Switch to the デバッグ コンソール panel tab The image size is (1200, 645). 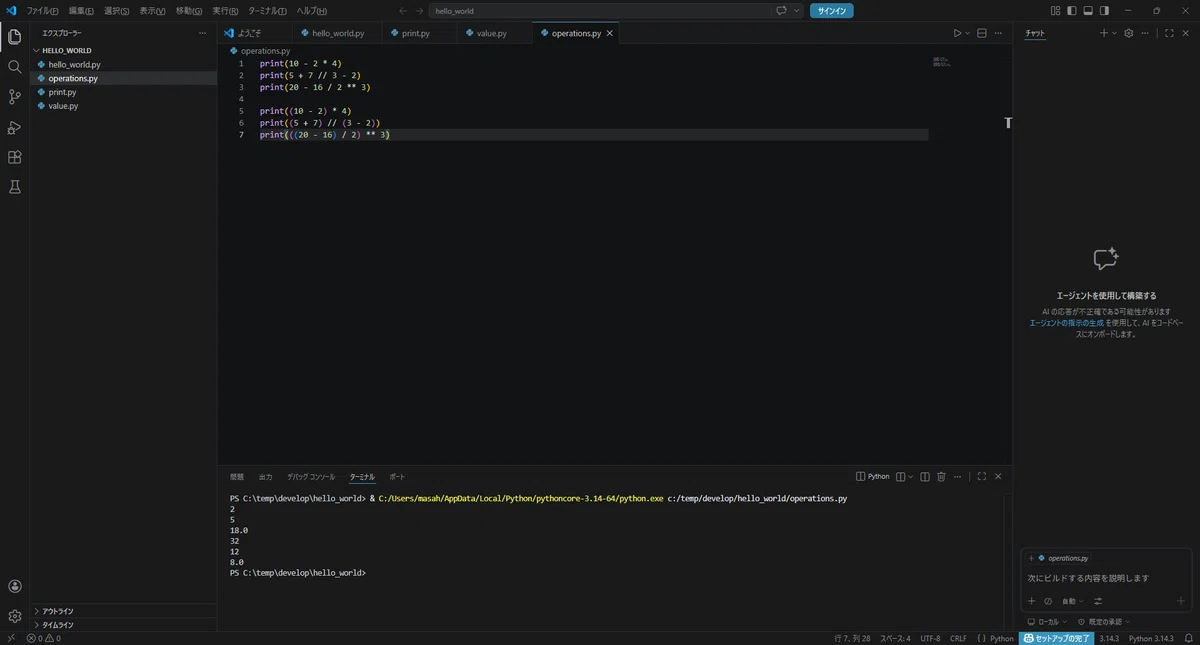[x=311, y=477]
